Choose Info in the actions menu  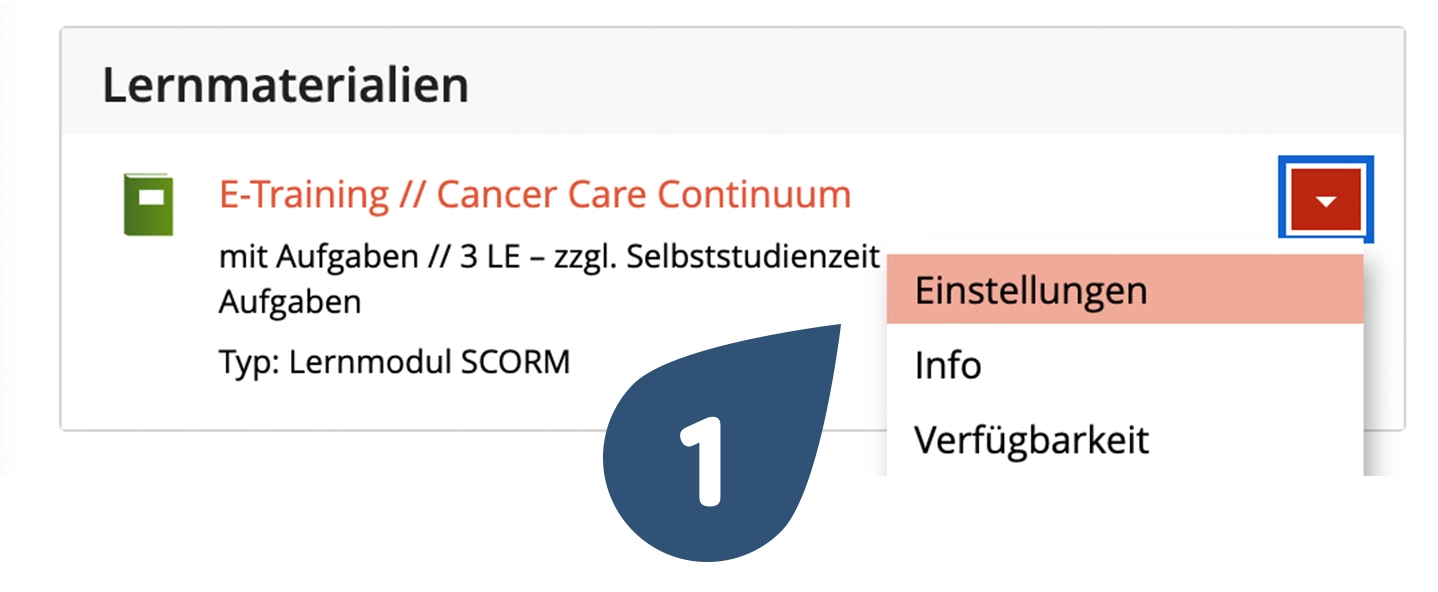pyautogui.click(x=948, y=365)
